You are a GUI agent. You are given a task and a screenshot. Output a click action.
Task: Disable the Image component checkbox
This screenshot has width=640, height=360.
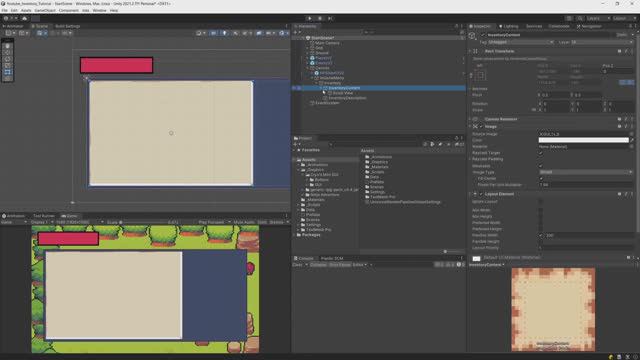(481, 127)
